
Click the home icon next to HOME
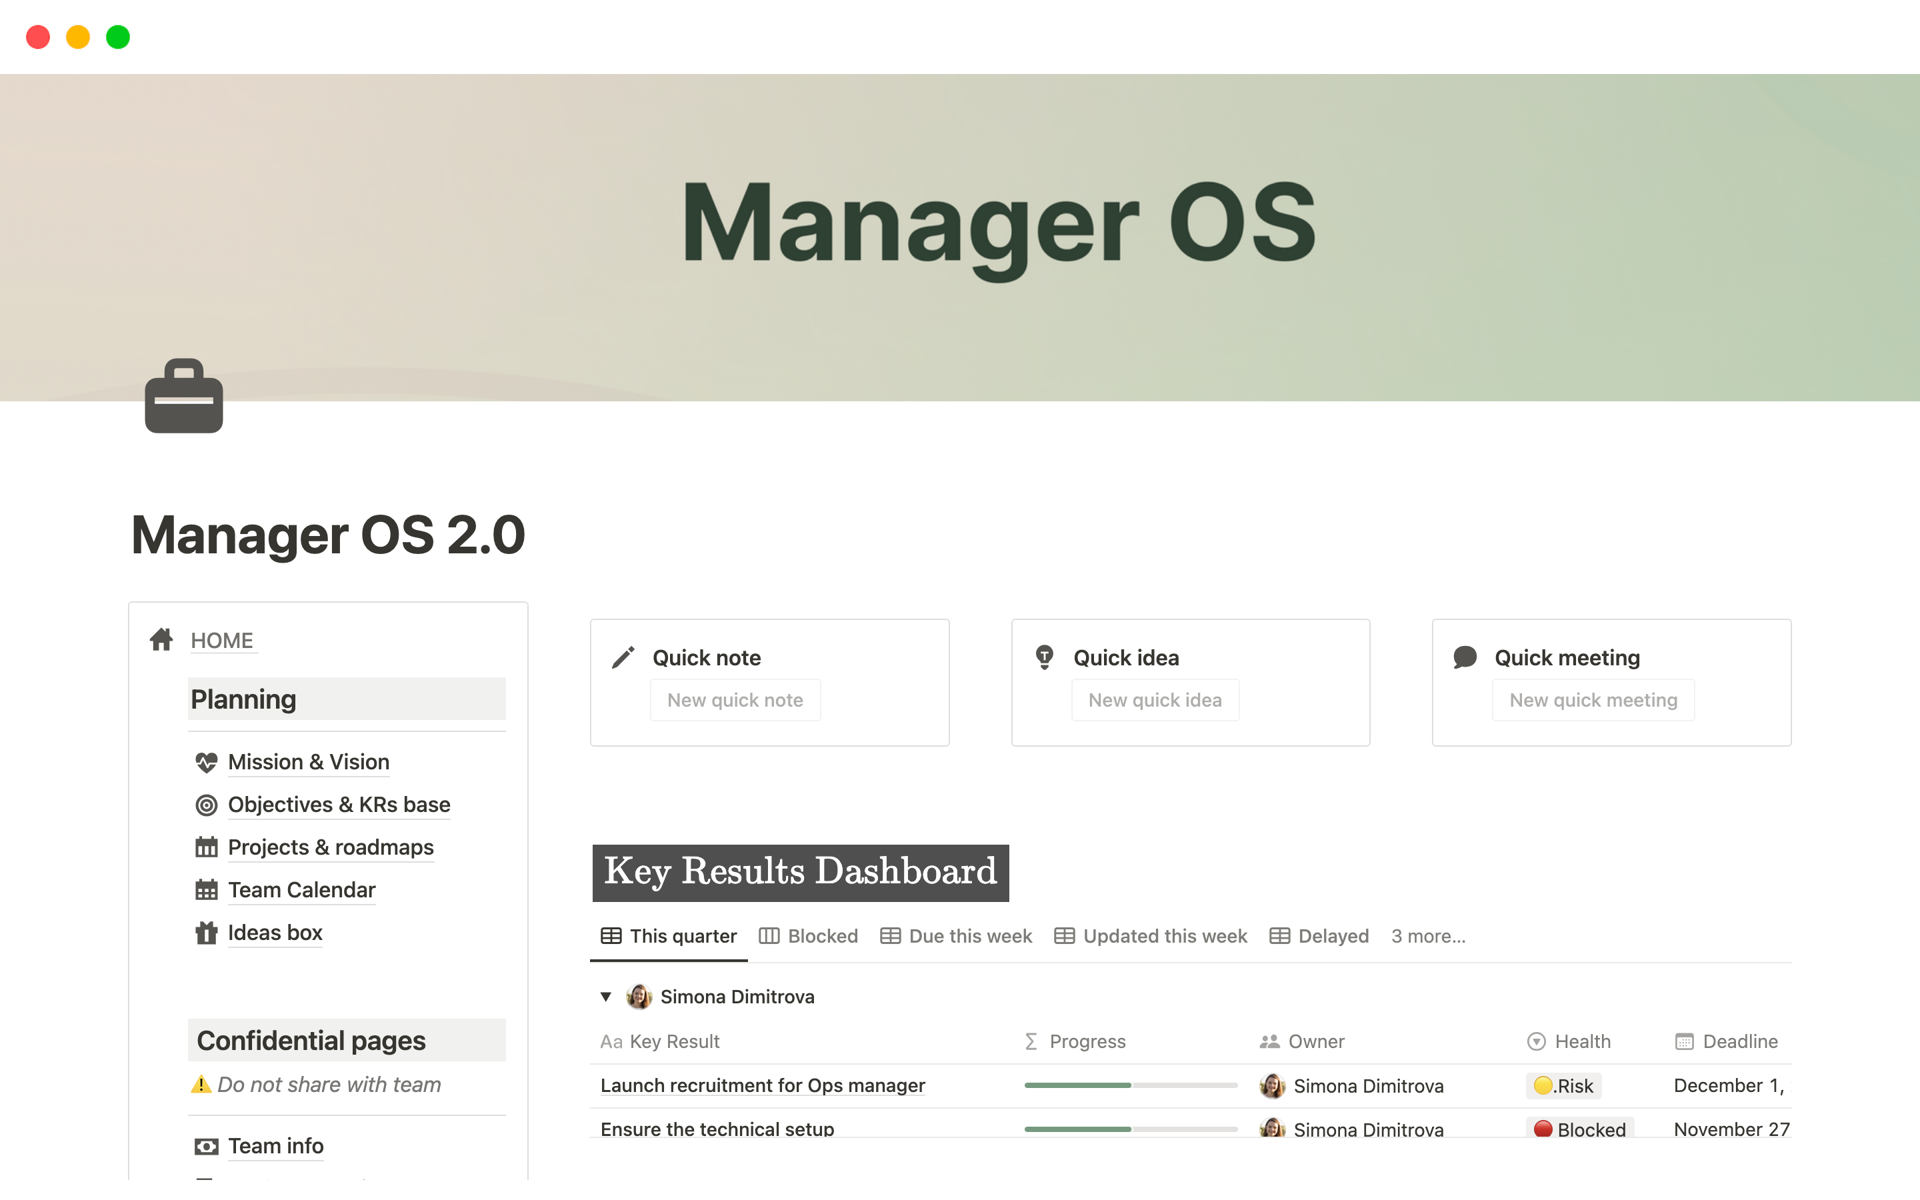click(161, 640)
